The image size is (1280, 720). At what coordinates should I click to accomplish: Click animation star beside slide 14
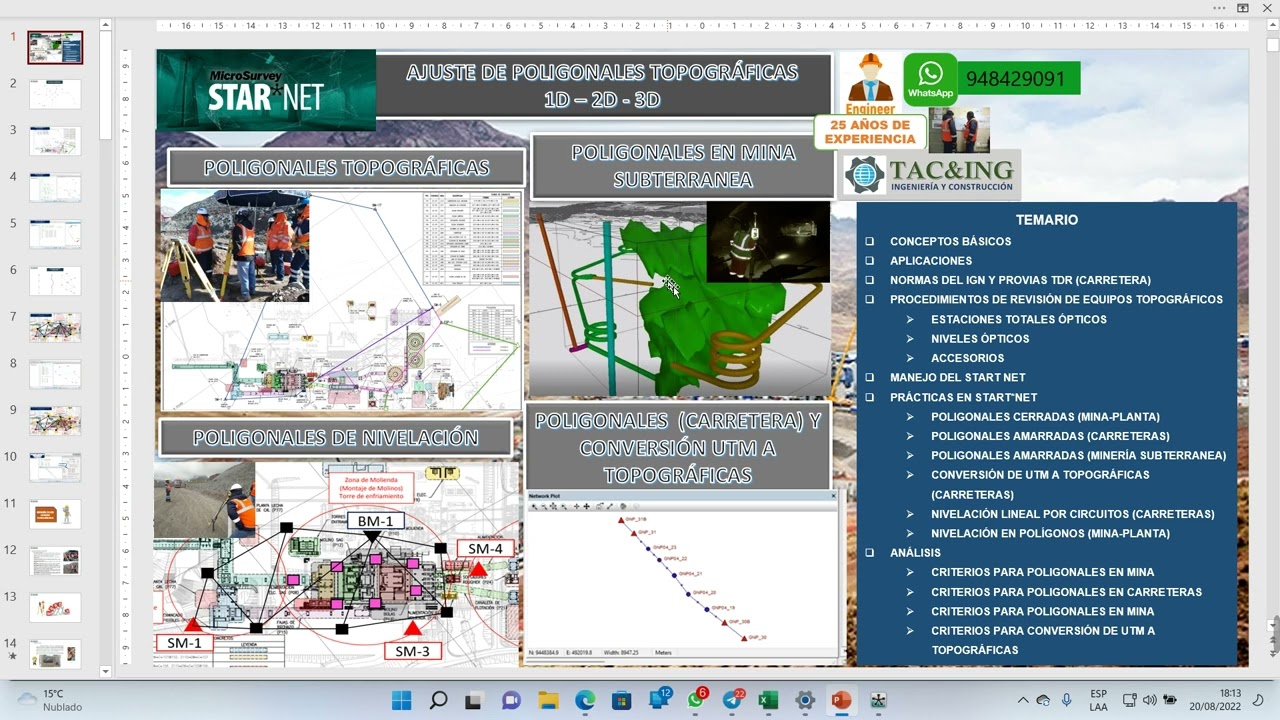[12, 657]
